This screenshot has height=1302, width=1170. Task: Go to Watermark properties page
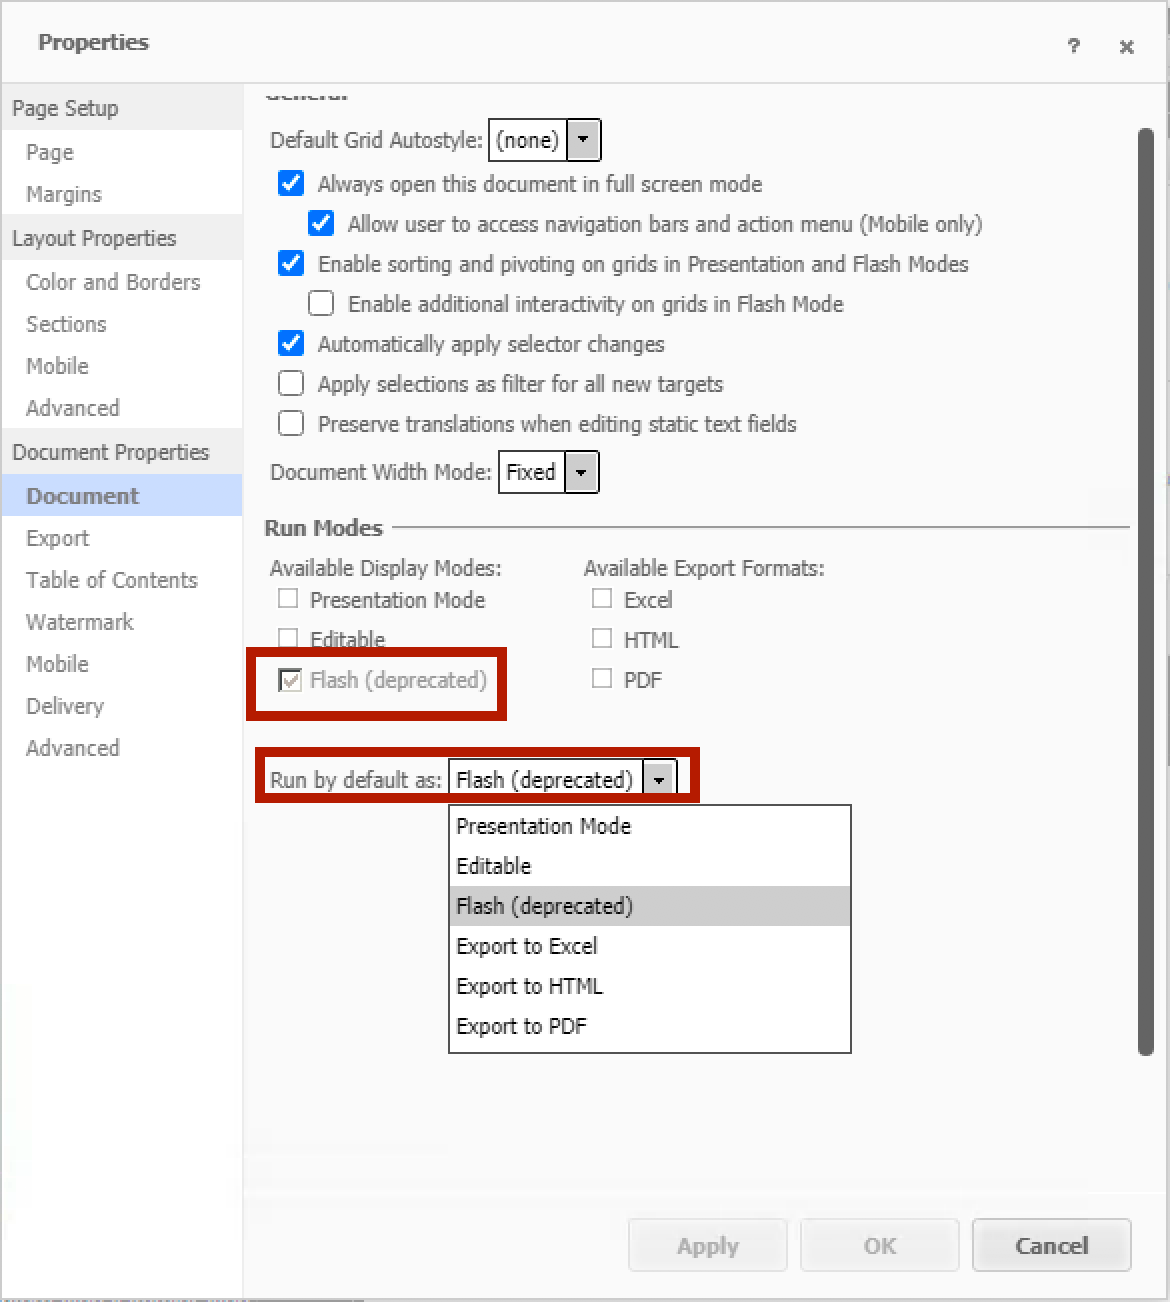tap(79, 622)
